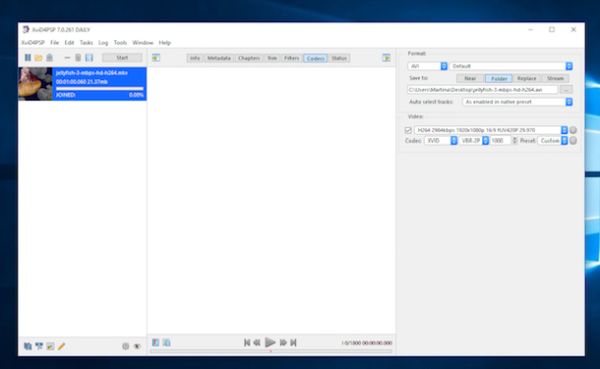This screenshot has width=600, height=369.
Task: Click the trash can icon in task toolbar
Action: click(x=78, y=58)
